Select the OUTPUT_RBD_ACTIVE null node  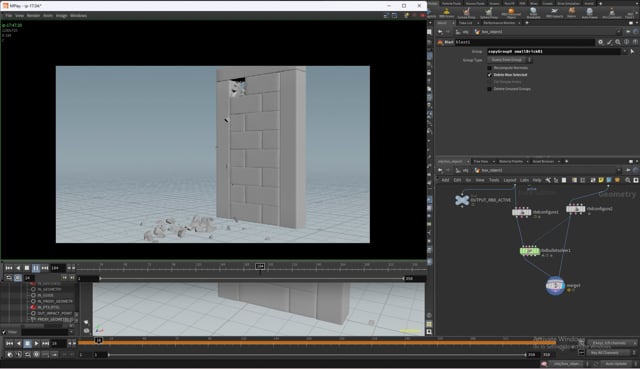coord(462,200)
